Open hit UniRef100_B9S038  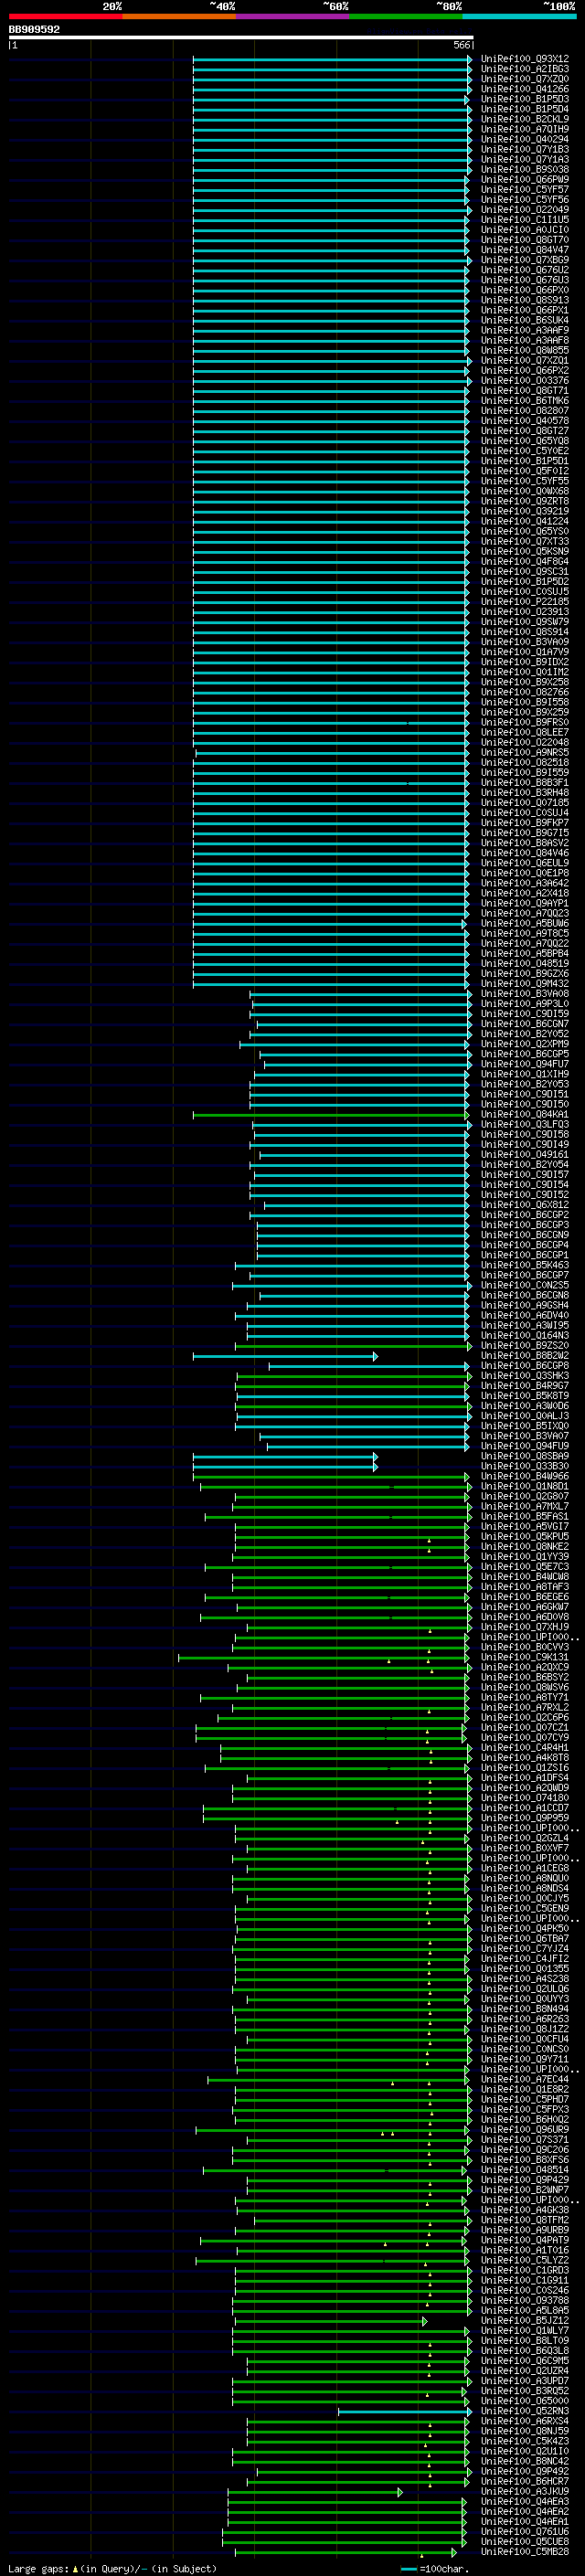coord(525,170)
